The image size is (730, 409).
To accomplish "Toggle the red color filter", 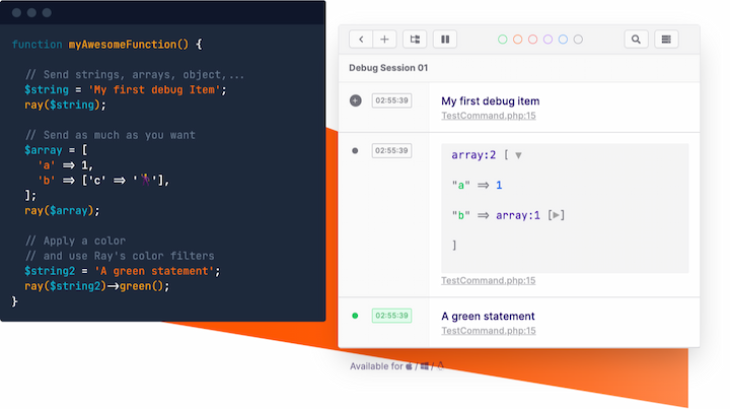I will click(533, 39).
